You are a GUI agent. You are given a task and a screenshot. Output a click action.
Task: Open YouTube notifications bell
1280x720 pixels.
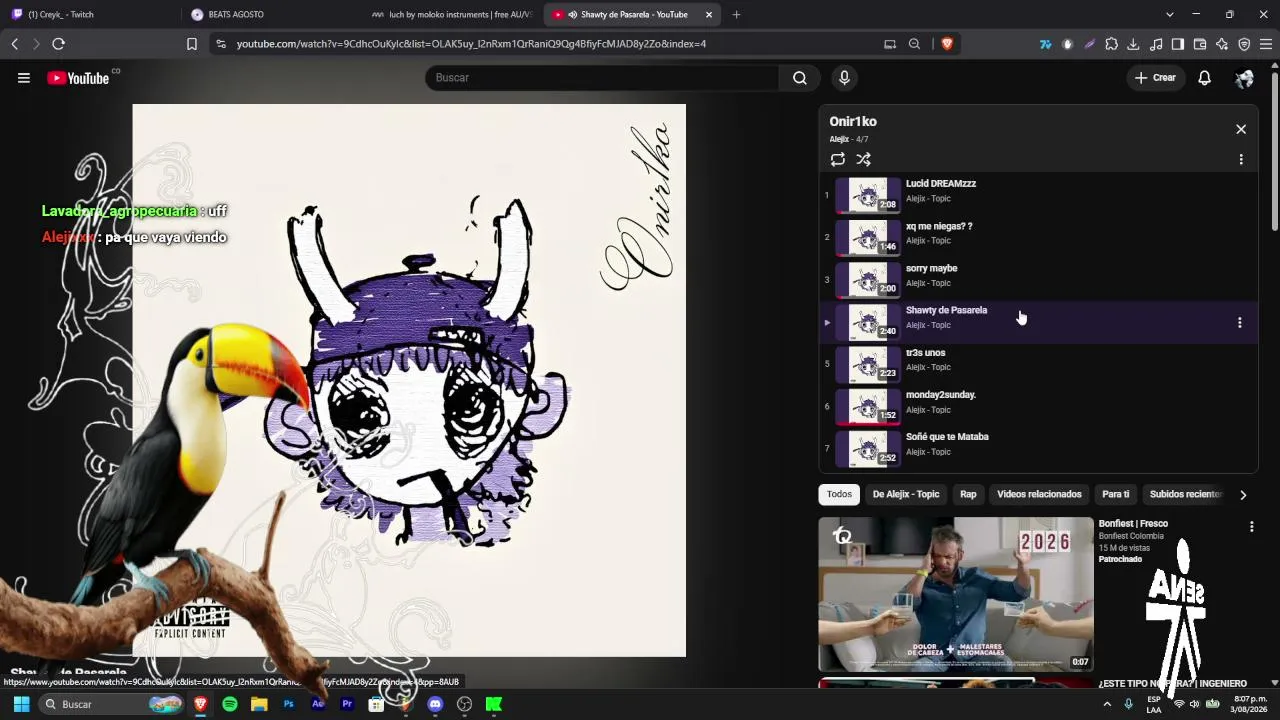click(x=1204, y=78)
